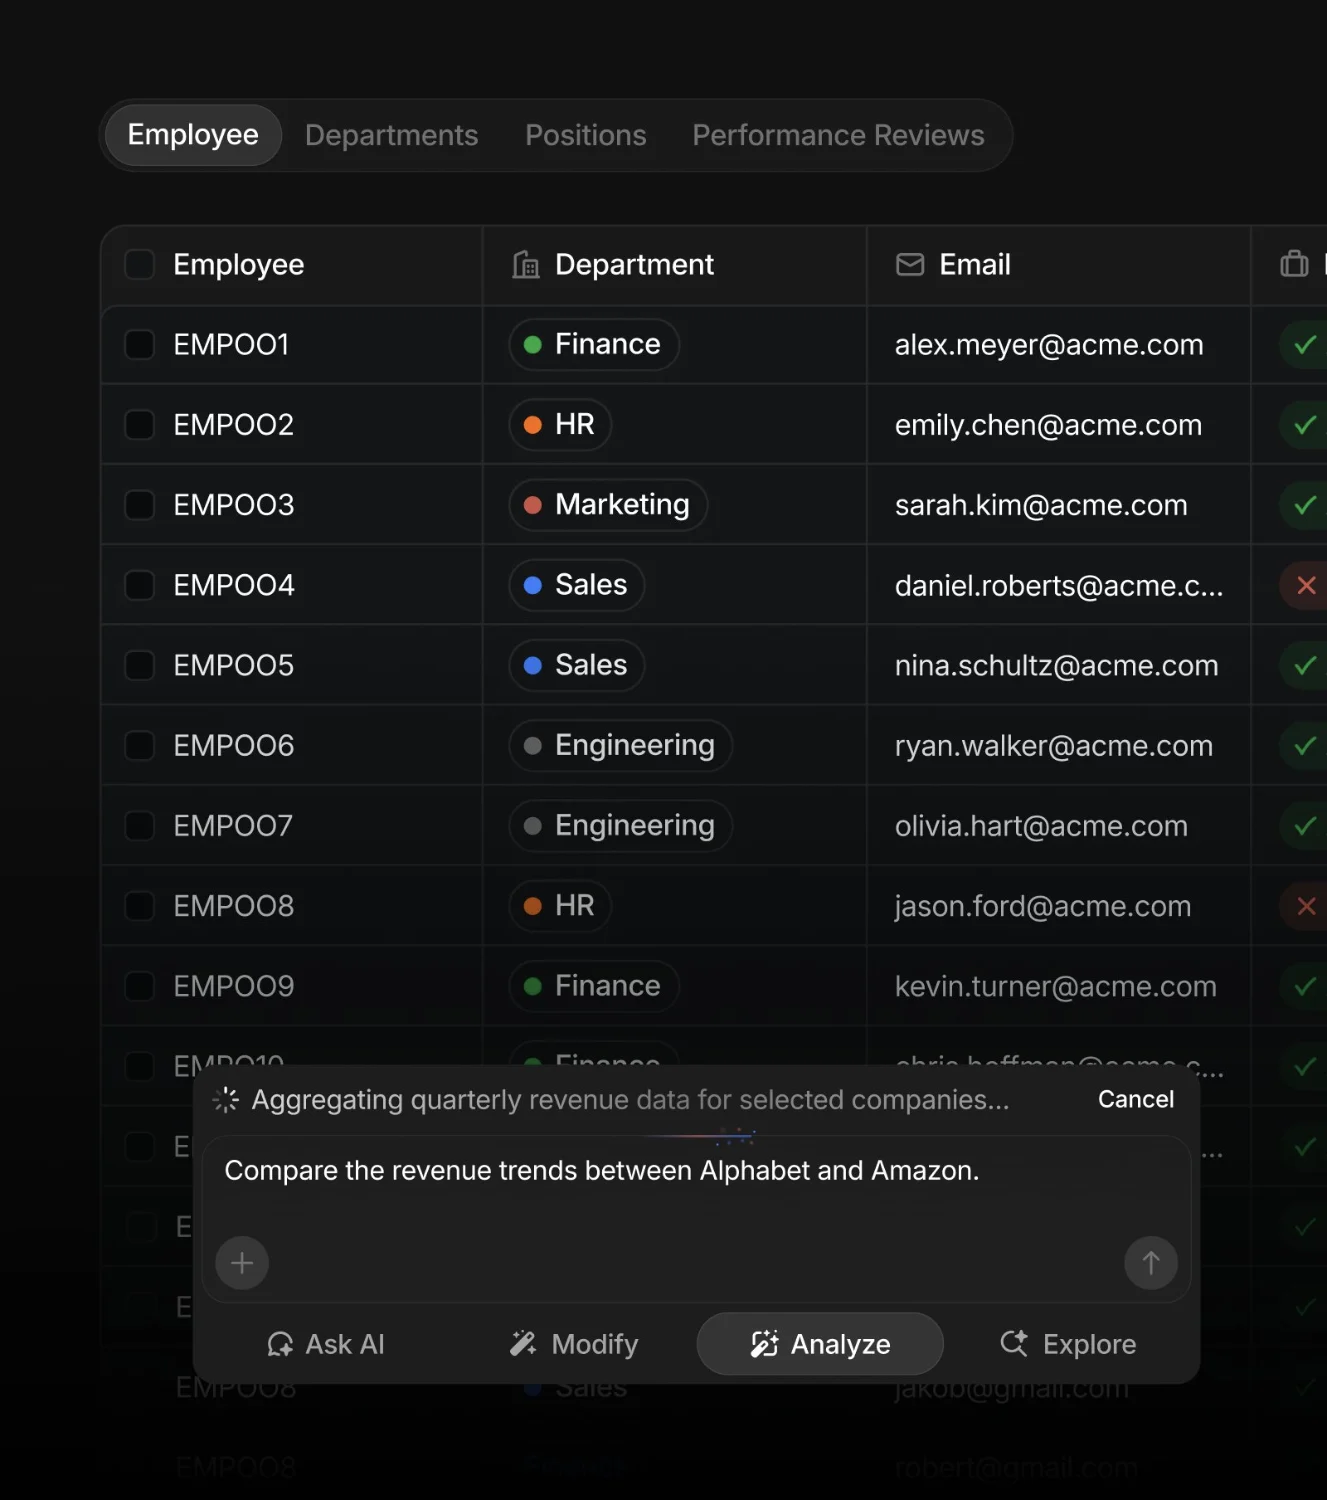Viewport: 1327px width, 1500px height.
Task: Select the Explore mode
Action: click(x=1068, y=1344)
